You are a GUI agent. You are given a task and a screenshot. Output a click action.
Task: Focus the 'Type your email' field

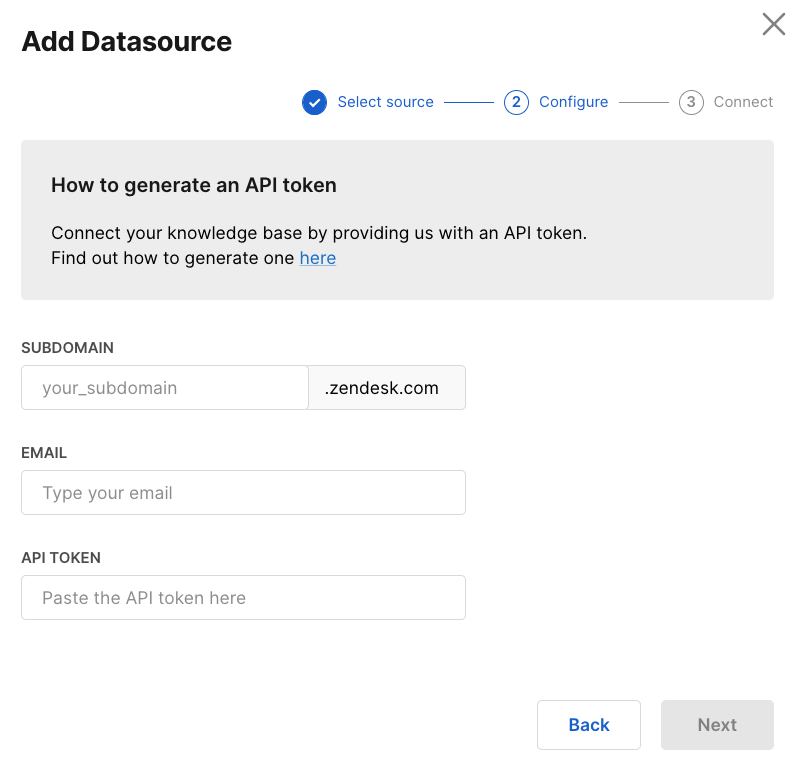[243, 493]
